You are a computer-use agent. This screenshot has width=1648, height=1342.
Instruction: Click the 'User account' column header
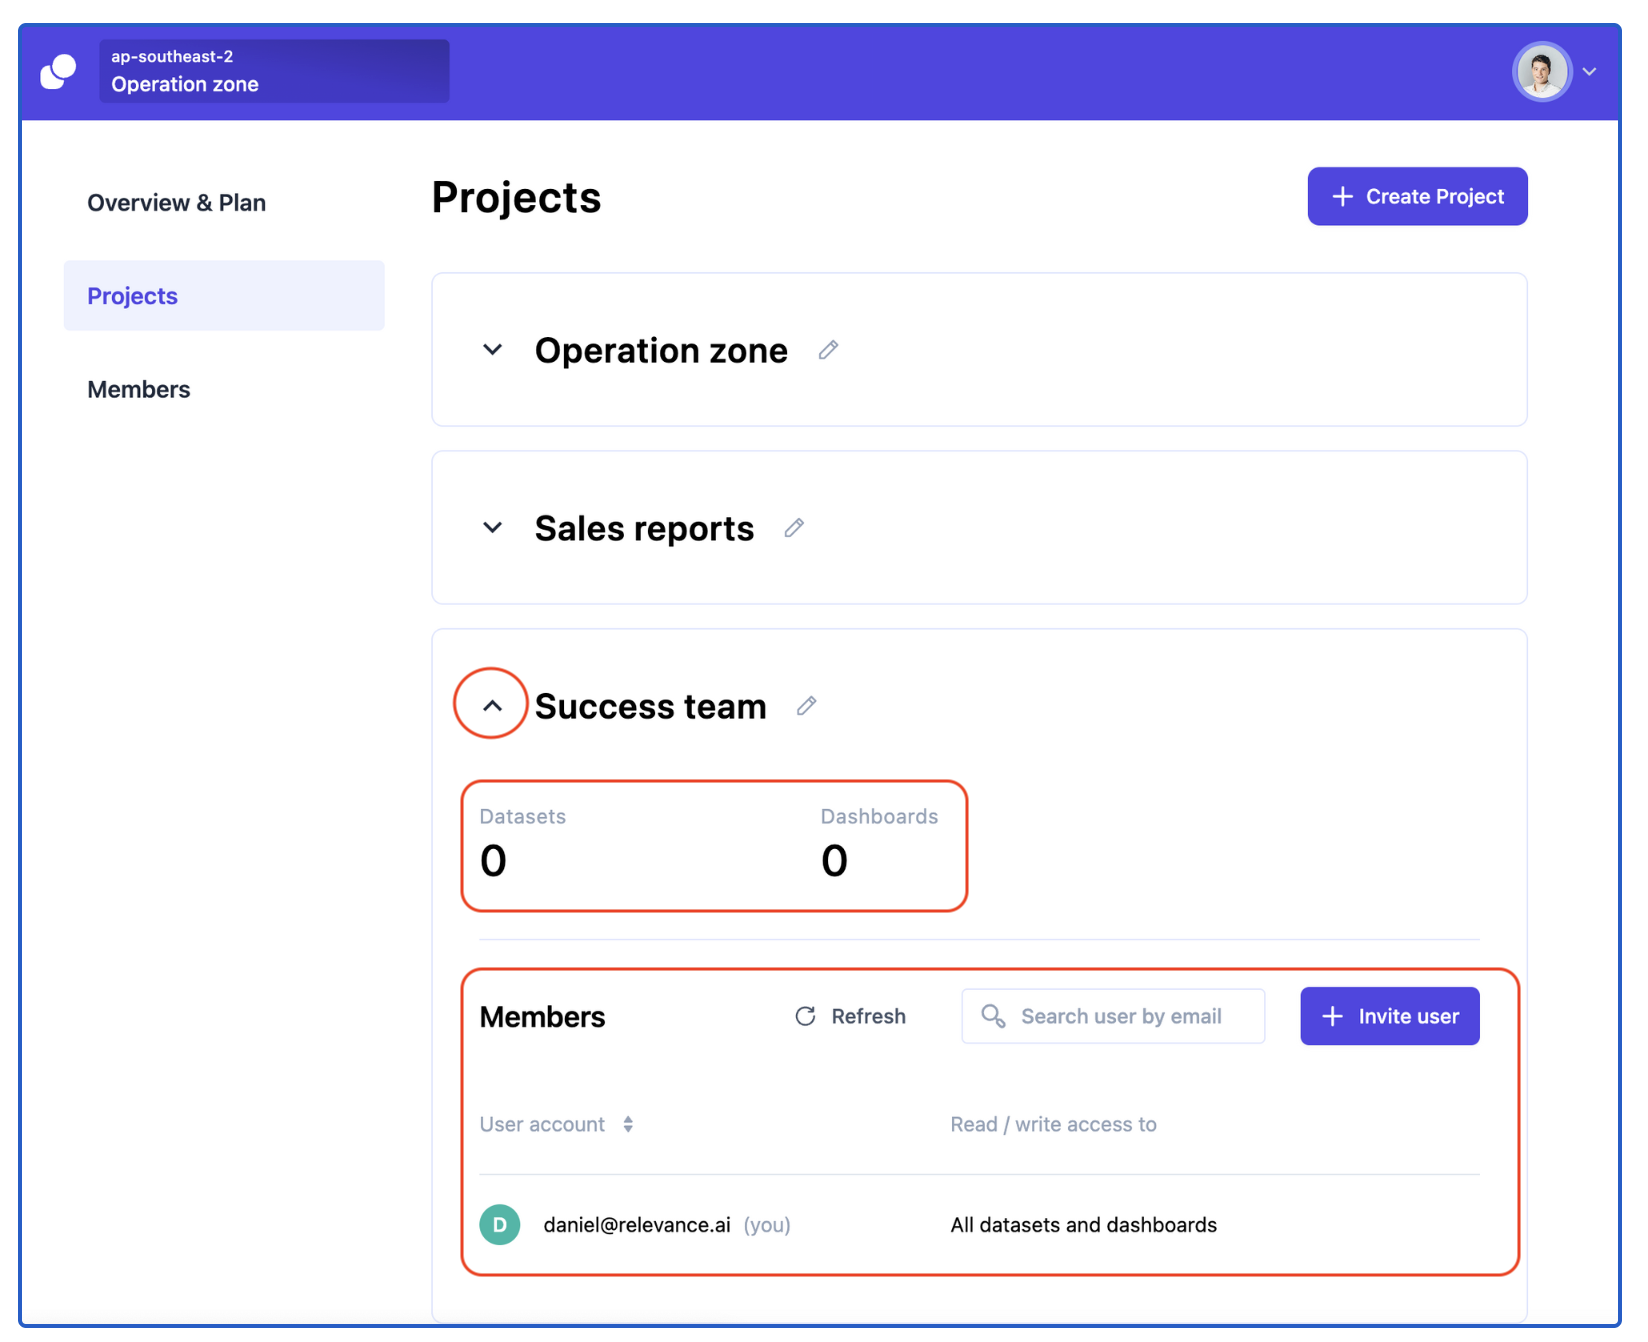pos(542,1124)
